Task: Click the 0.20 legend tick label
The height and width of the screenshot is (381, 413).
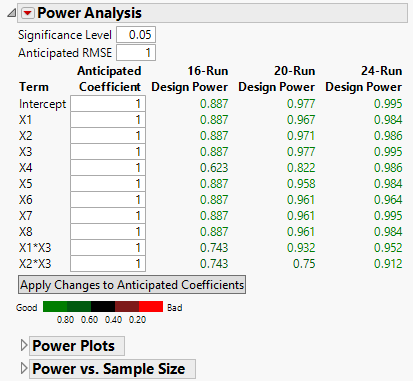Action: tap(137, 320)
